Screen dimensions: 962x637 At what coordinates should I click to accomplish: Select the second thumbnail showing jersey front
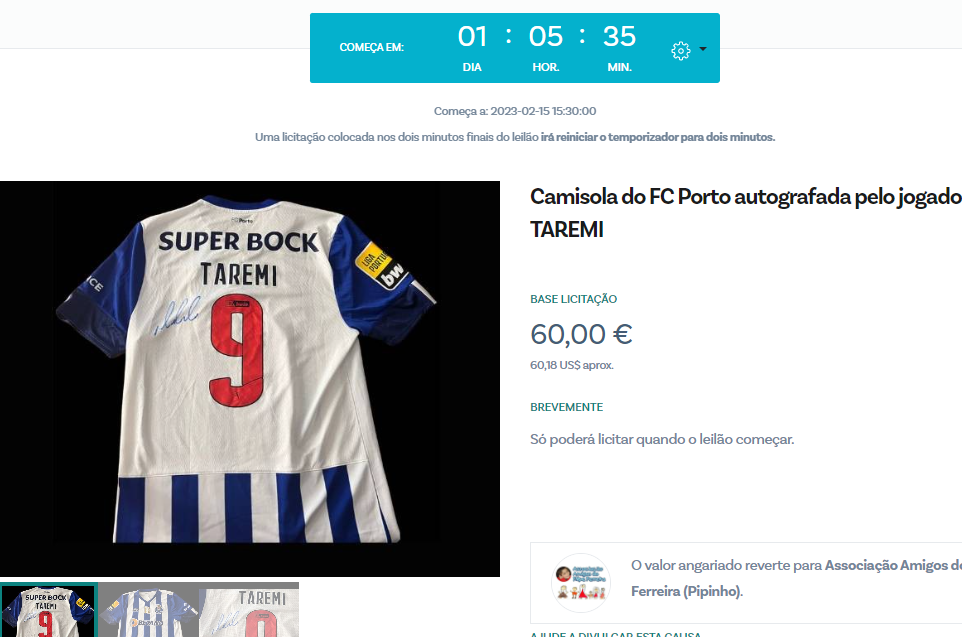click(x=148, y=610)
